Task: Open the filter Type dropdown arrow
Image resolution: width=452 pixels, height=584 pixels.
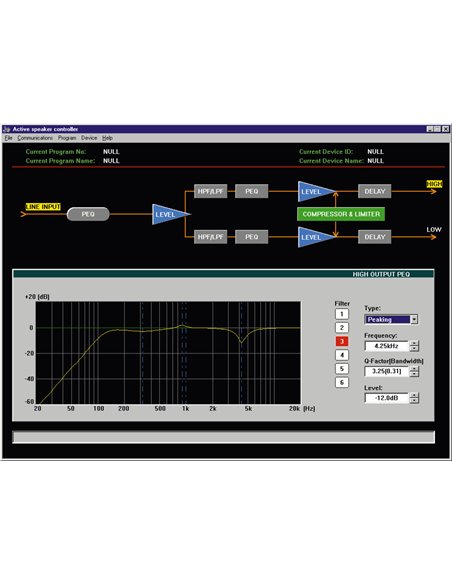Action: [x=414, y=320]
